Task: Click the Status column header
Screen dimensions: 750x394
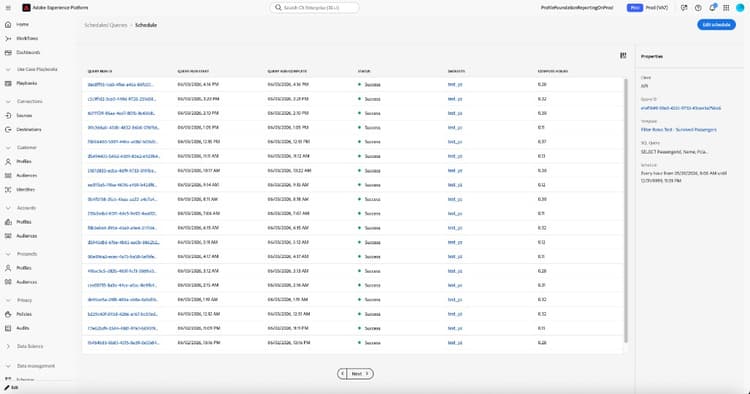Action: coord(364,71)
